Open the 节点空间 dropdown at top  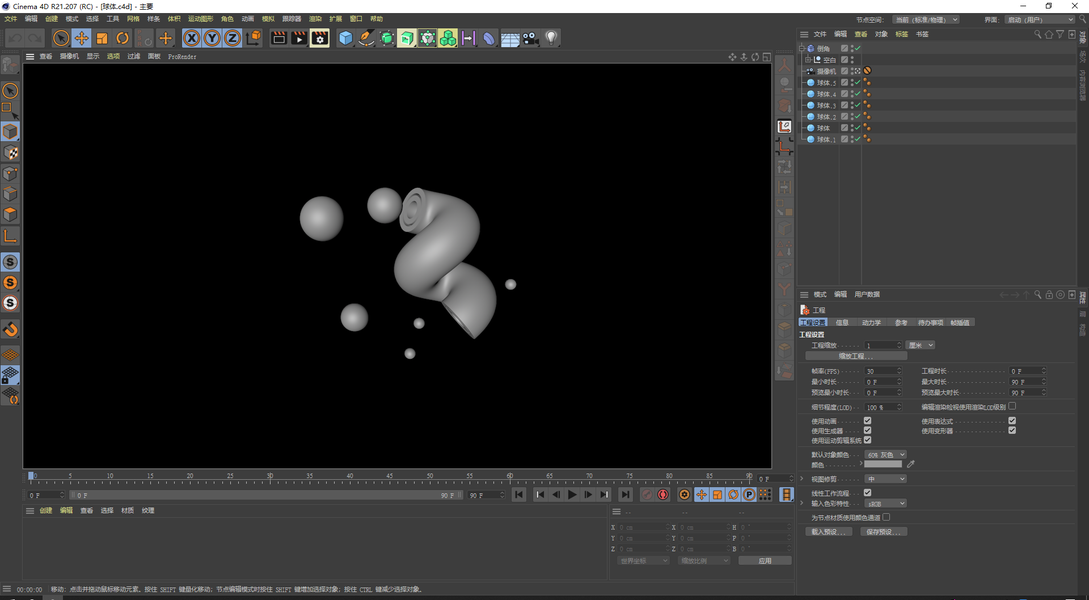pyautogui.click(x=926, y=19)
